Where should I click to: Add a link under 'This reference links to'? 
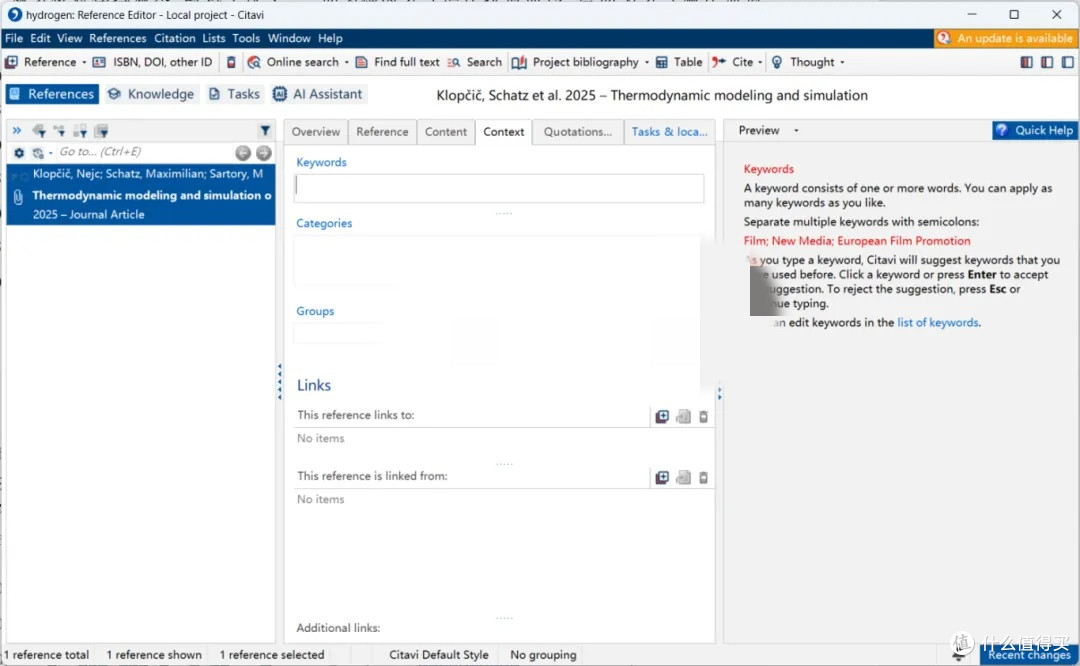(662, 417)
